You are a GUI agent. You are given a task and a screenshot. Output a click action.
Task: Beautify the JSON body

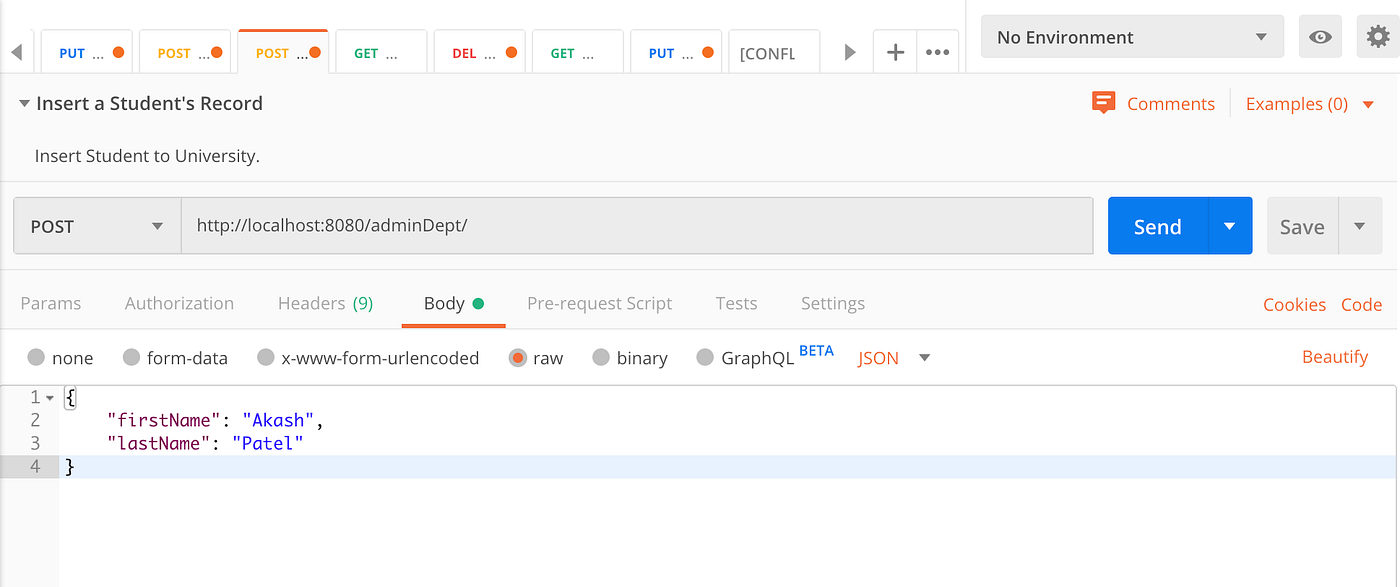coord(1335,356)
